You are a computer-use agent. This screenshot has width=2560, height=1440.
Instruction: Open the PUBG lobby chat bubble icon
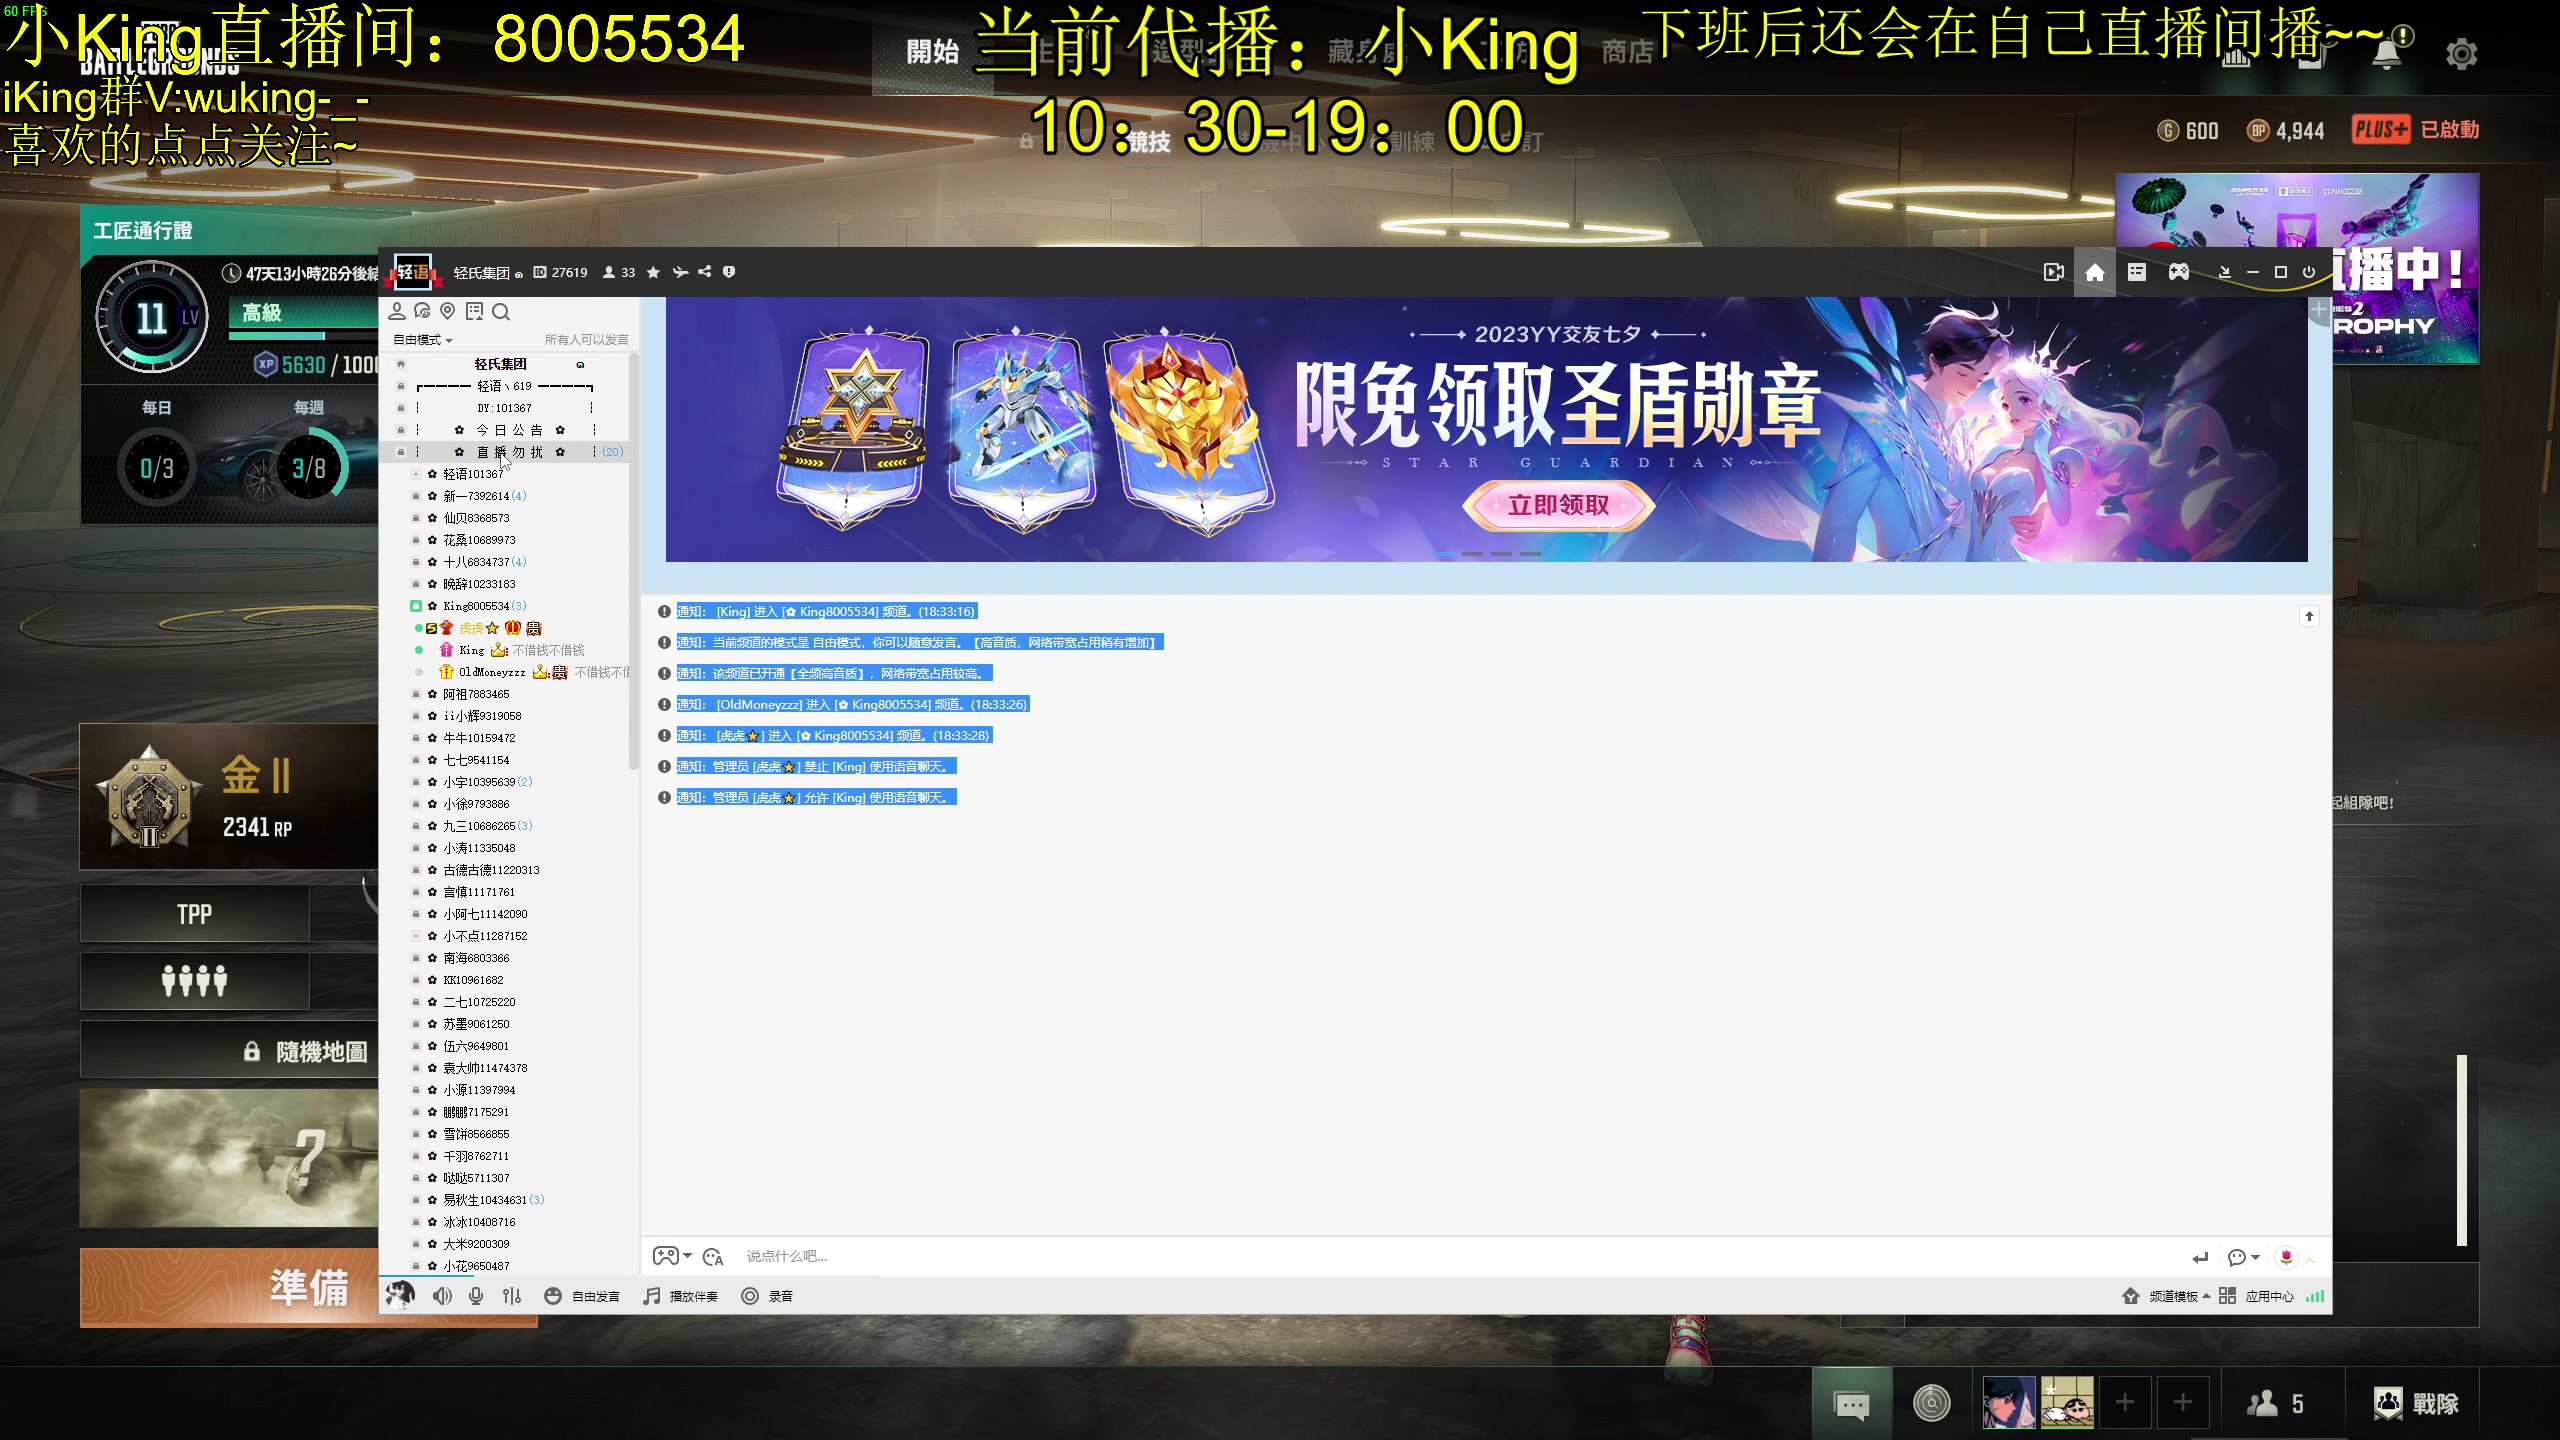(1852, 1404)
